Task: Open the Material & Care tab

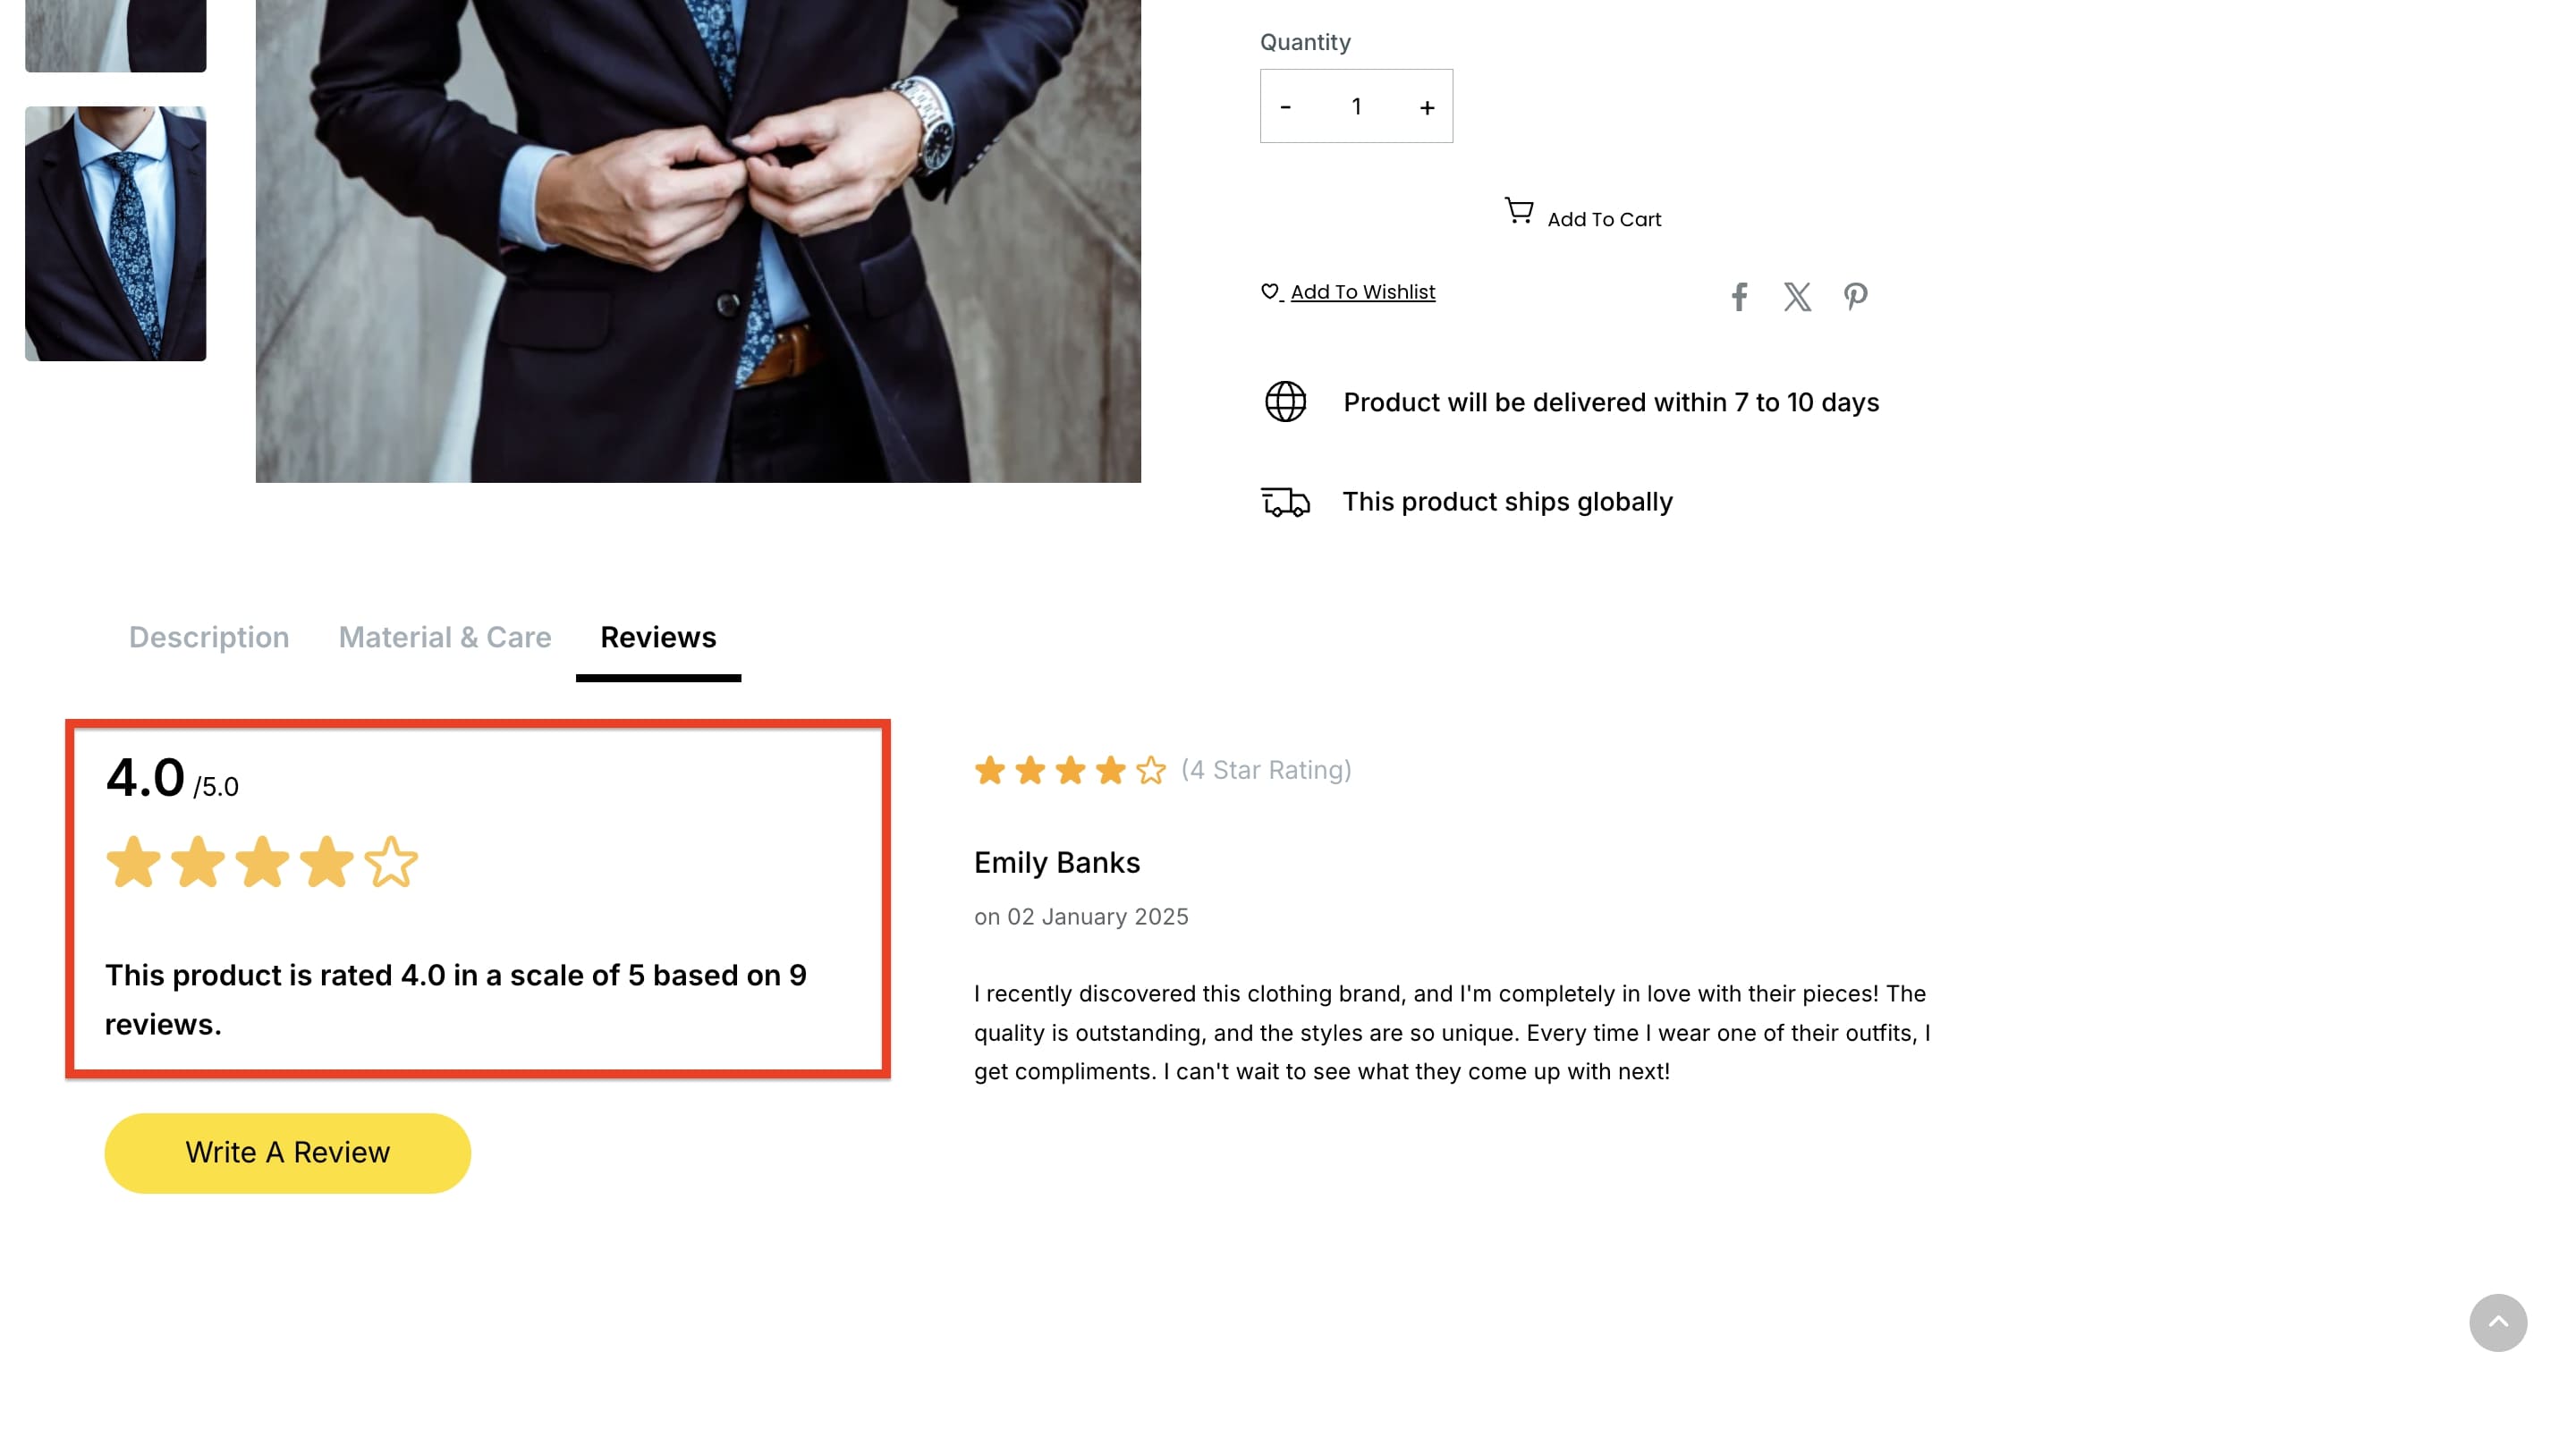Action: (444, 637)
